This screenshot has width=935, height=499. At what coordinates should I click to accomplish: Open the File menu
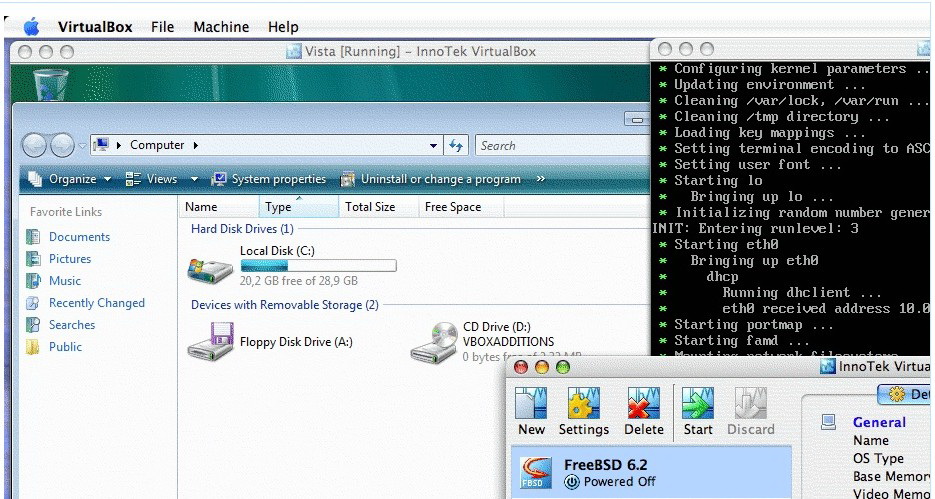tap(162, 27)
